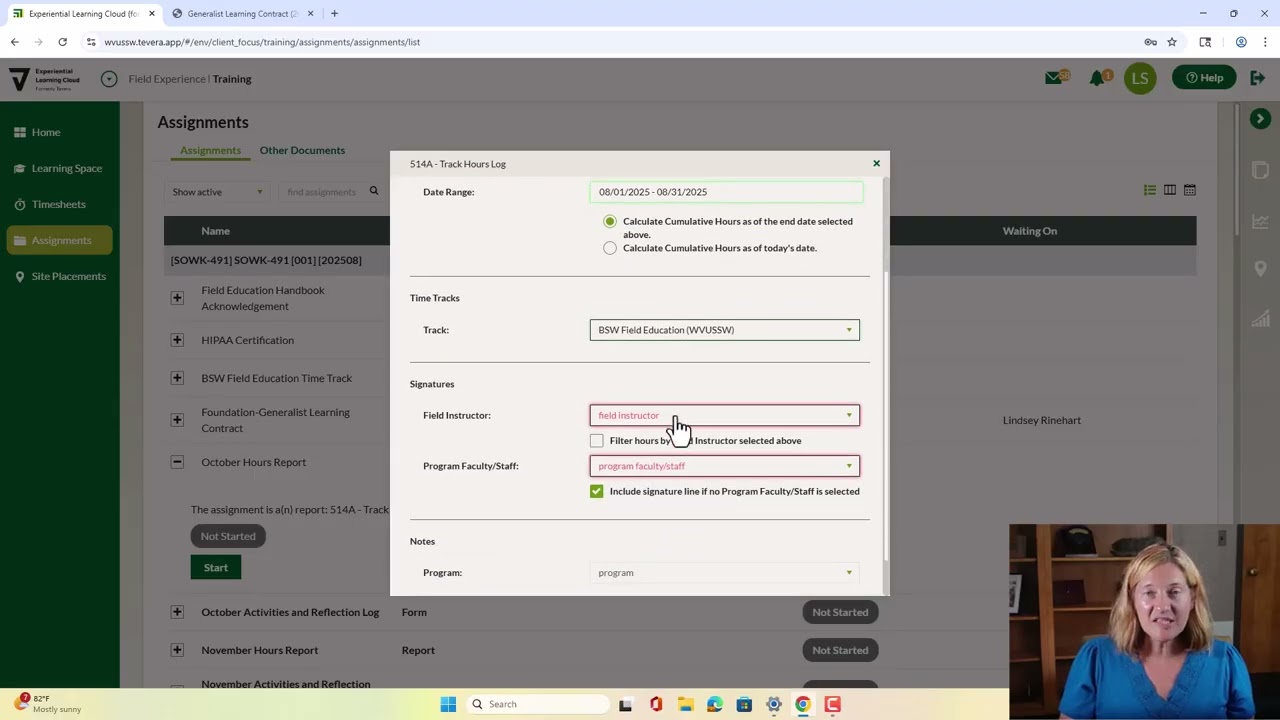Open the Track dropdown BSW Field Education
The width and height of the screenshot is (1280, 720).
pos(724,330)
